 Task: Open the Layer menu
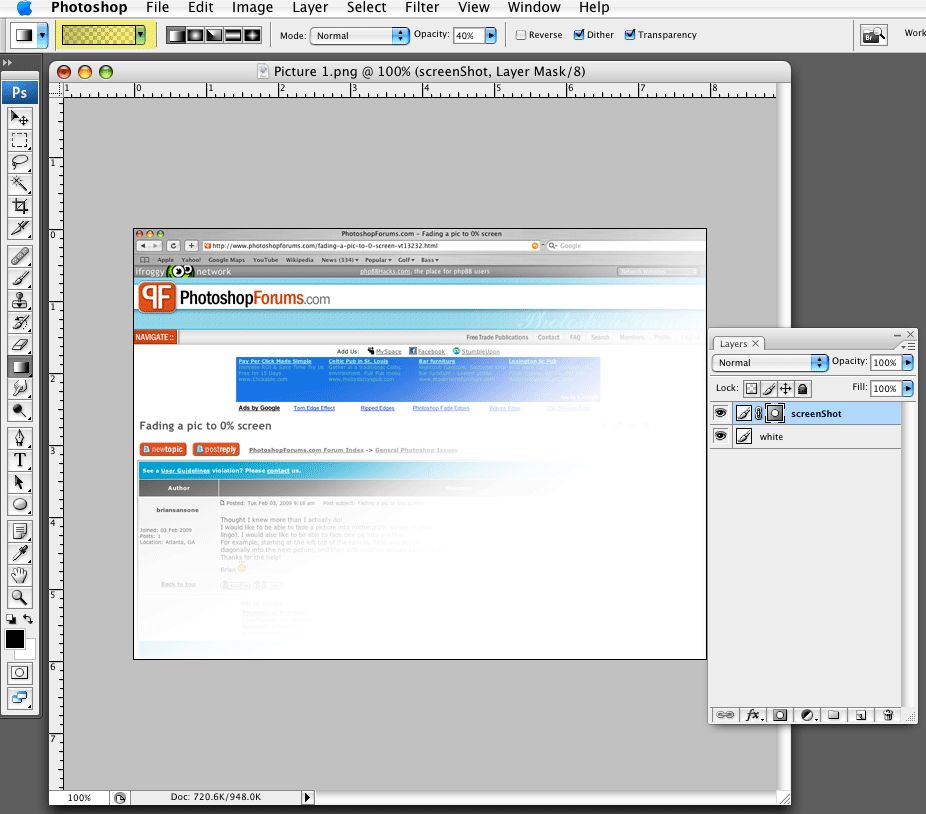(310, 8)
